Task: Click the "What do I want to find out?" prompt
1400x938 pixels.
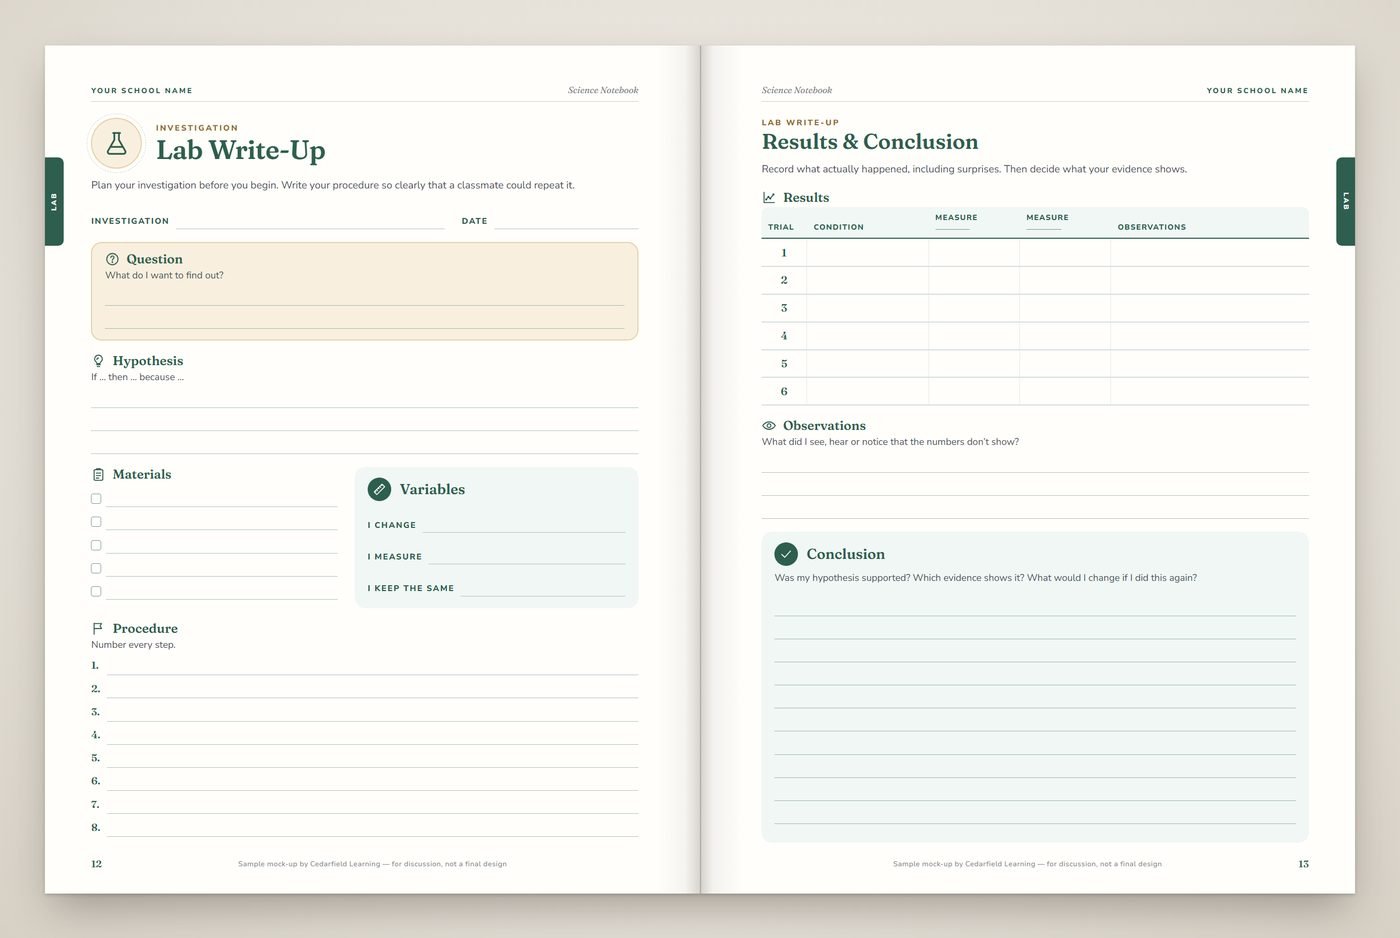Action: point(164,275)
